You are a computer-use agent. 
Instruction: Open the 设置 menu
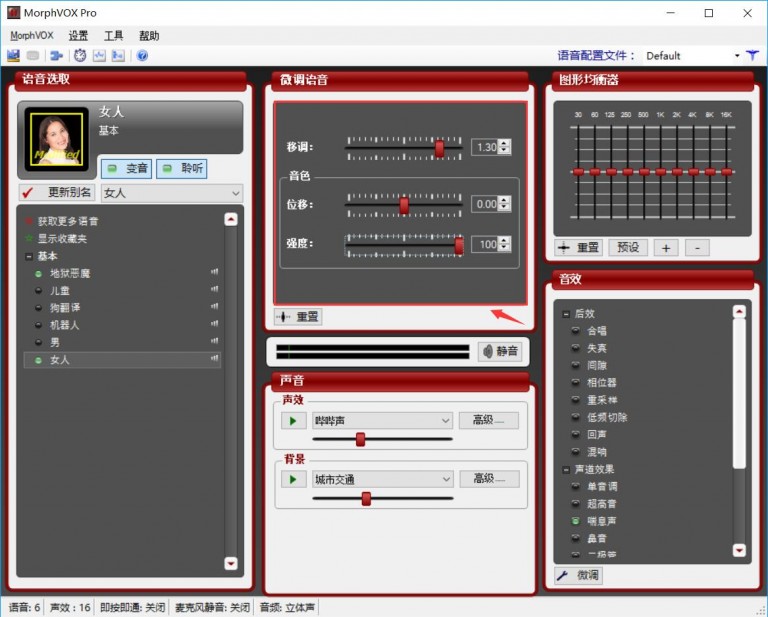78,35
